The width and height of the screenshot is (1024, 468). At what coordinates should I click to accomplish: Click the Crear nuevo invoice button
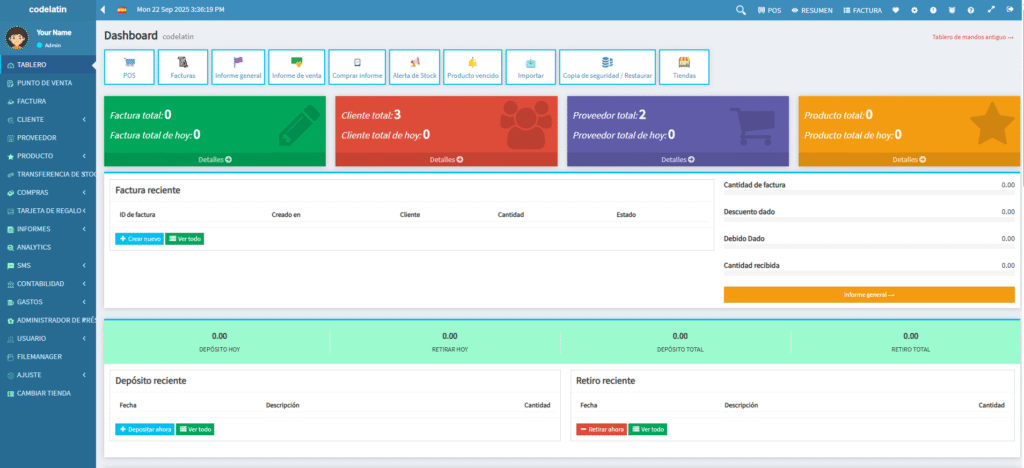click(x=139, y=239)
